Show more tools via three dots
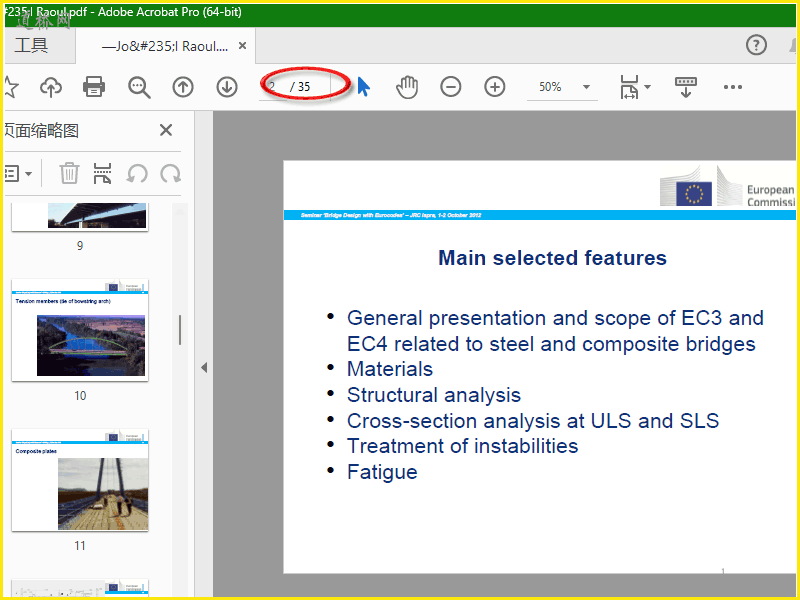This screenshot has height=600, width=800. 733,87
